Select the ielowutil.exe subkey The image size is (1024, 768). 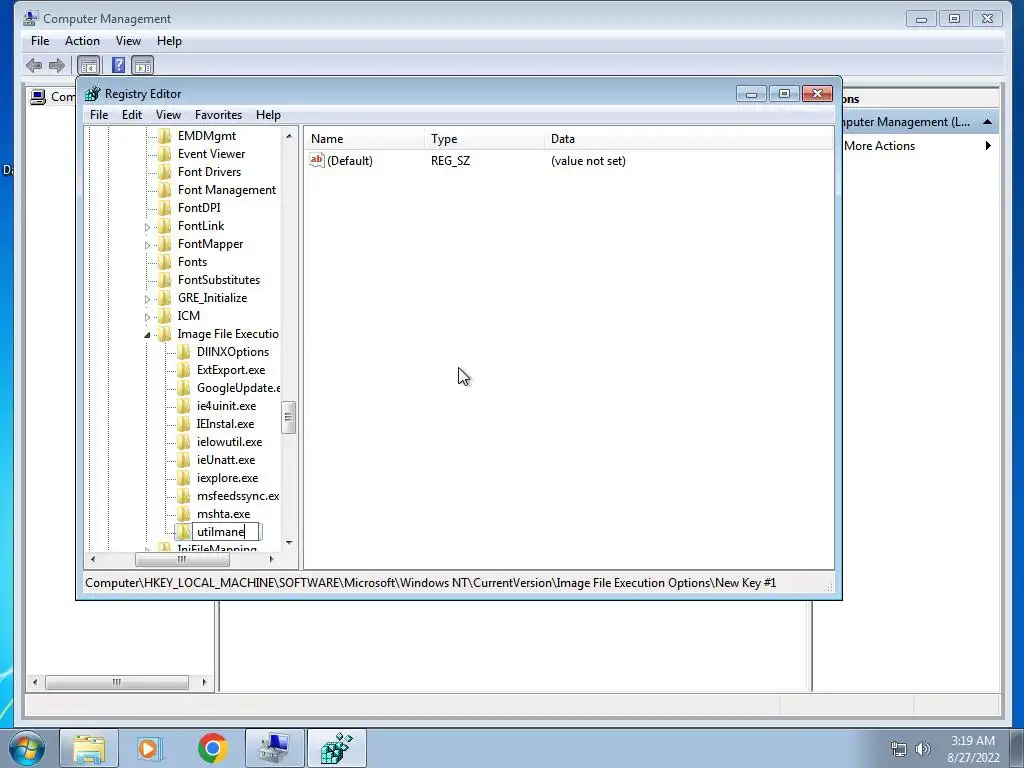pyautogui.click(x=229, y=442)
